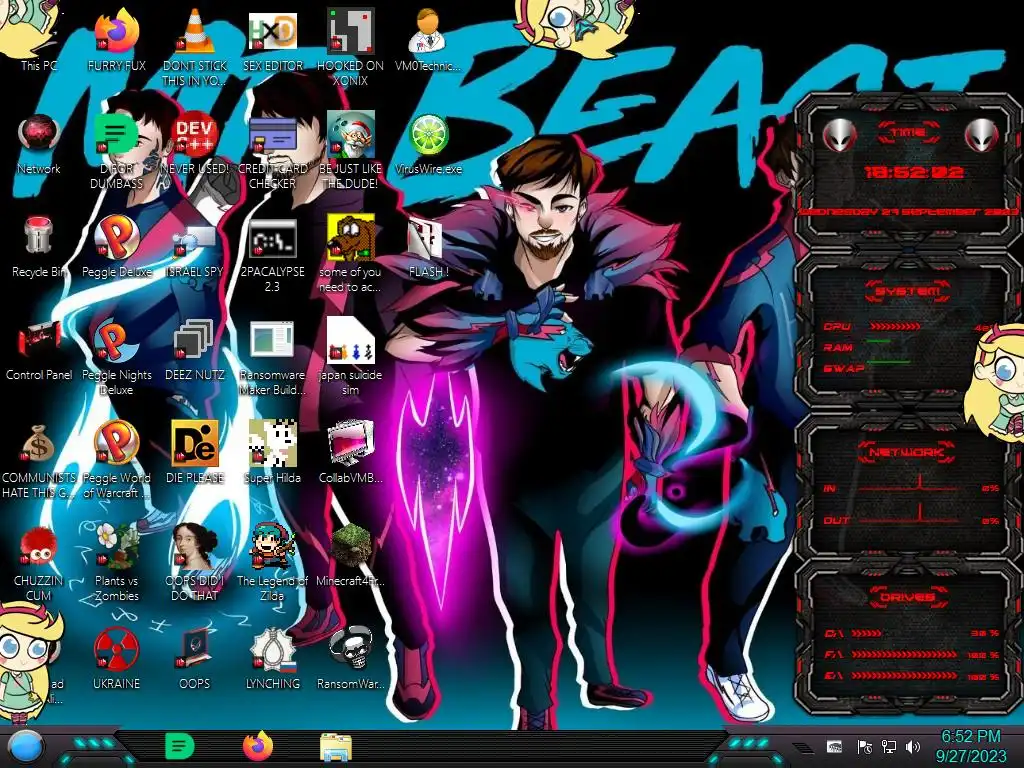This screenshot has width=1024, height=768.
Task: Click the volume speaker tray icon
Action: point(913,746)
